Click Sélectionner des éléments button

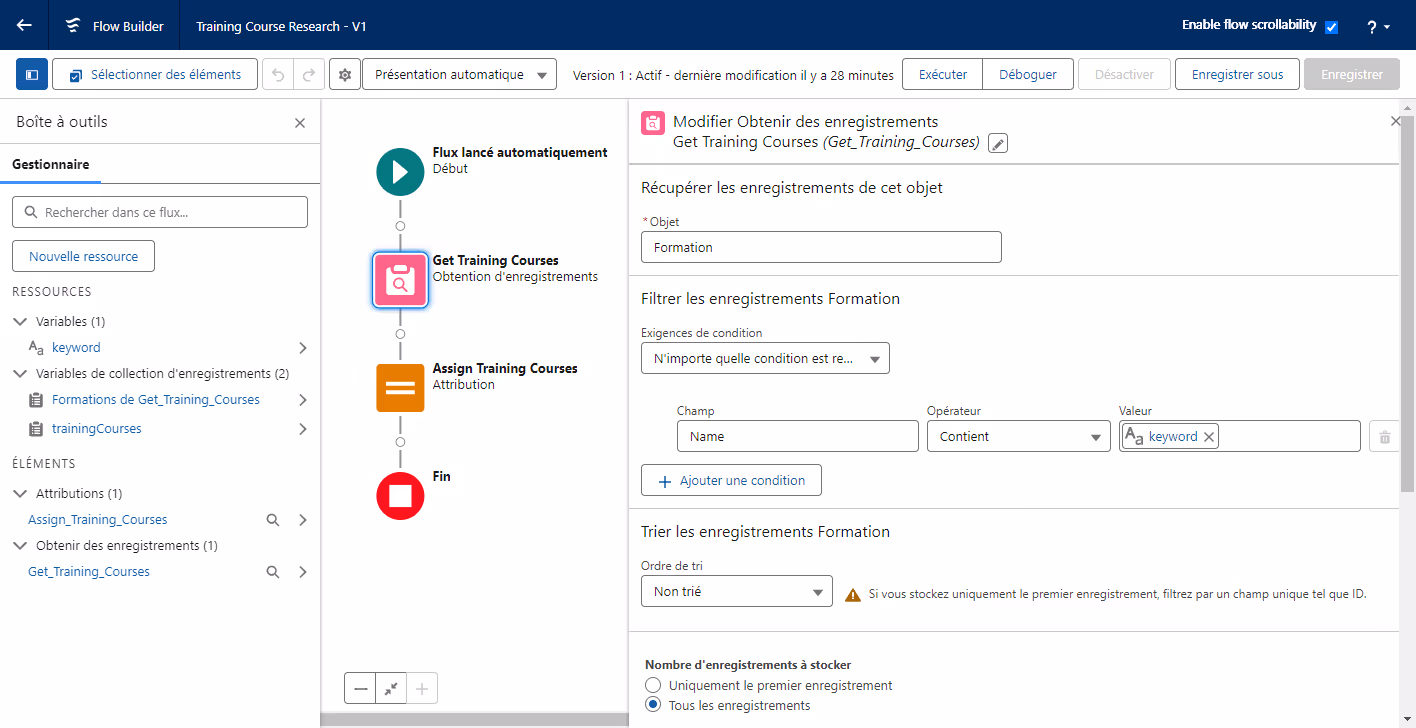tap(155, 74)
